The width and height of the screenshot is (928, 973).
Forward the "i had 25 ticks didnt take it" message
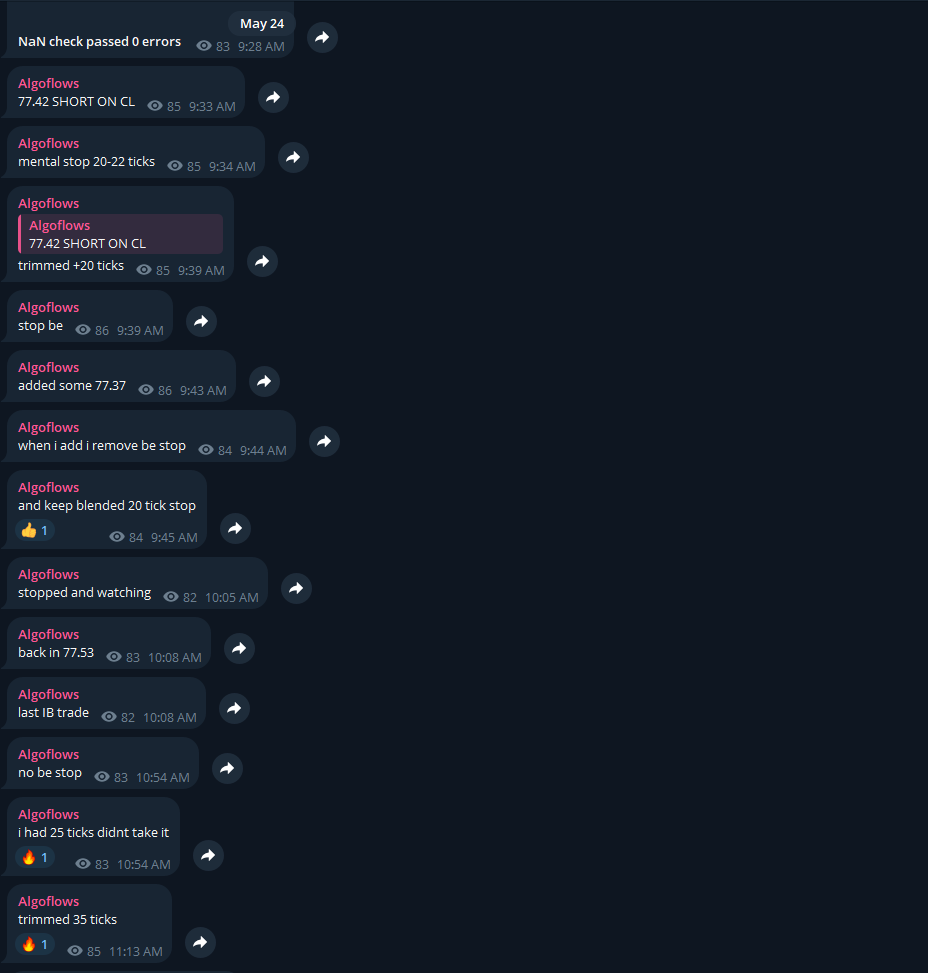(x=208, y=856)
